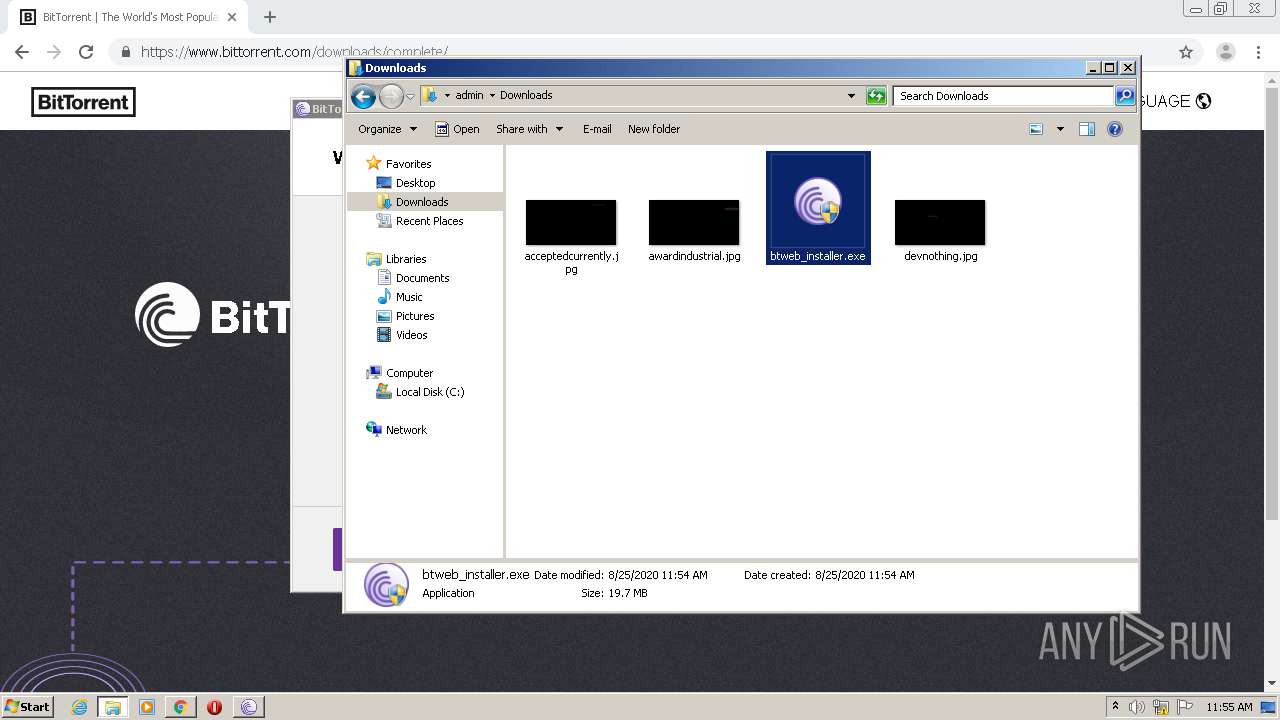
Task: Select Desktop in the navigation pane
Action: point(406,183)
